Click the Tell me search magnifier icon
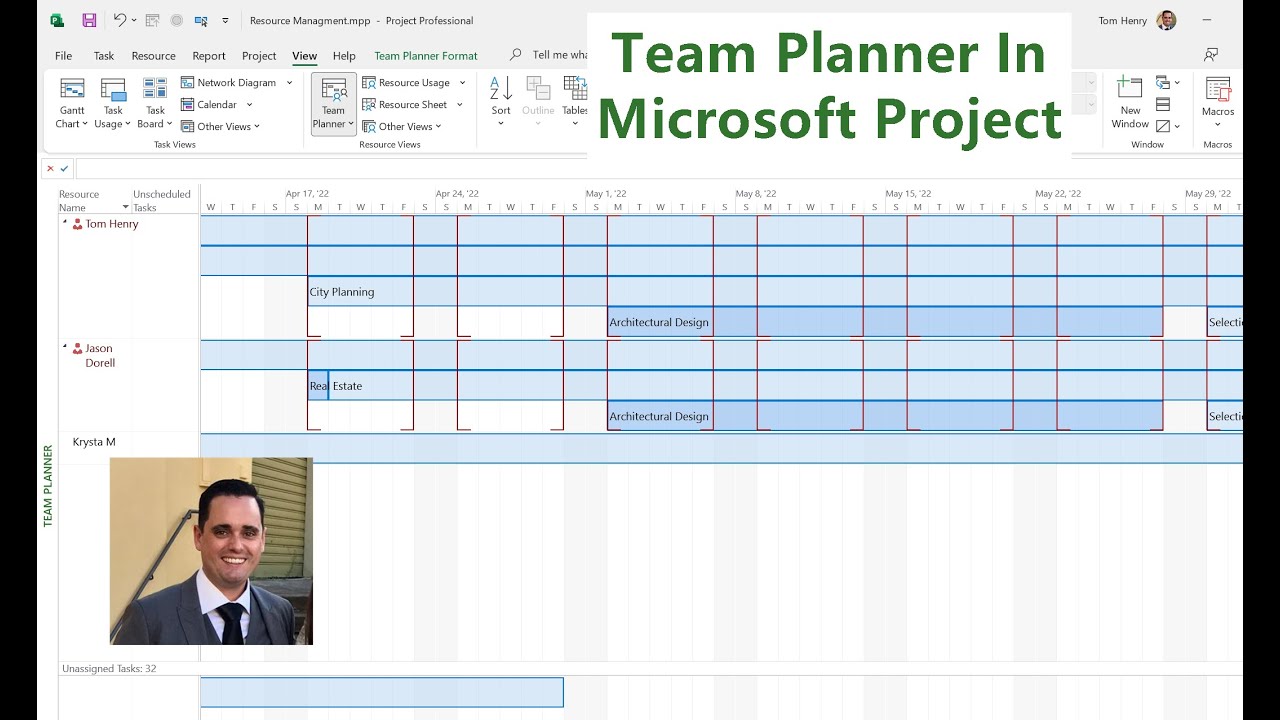 coord(516,55)
